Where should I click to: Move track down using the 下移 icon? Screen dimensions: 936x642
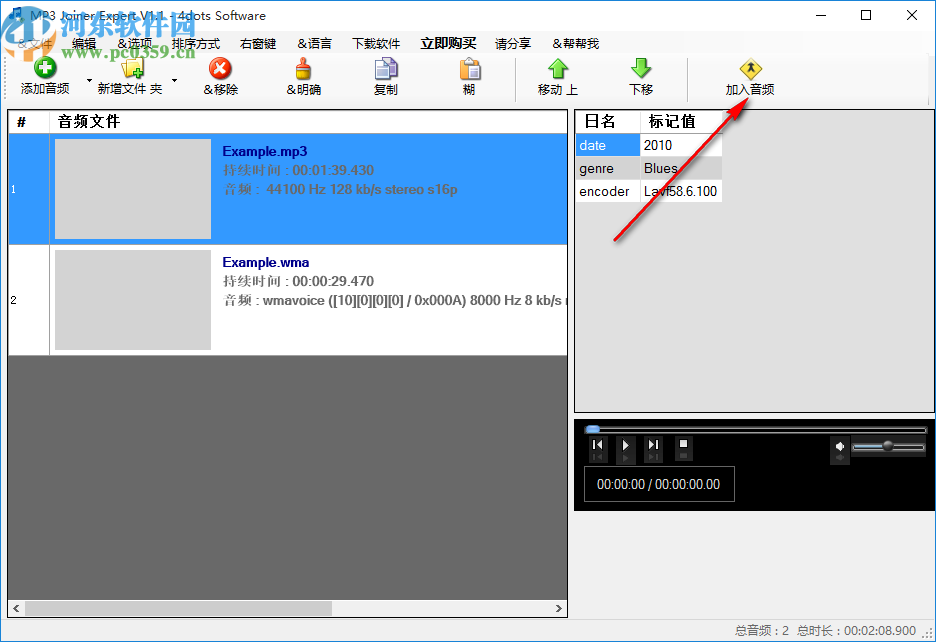tap(640, 72)
